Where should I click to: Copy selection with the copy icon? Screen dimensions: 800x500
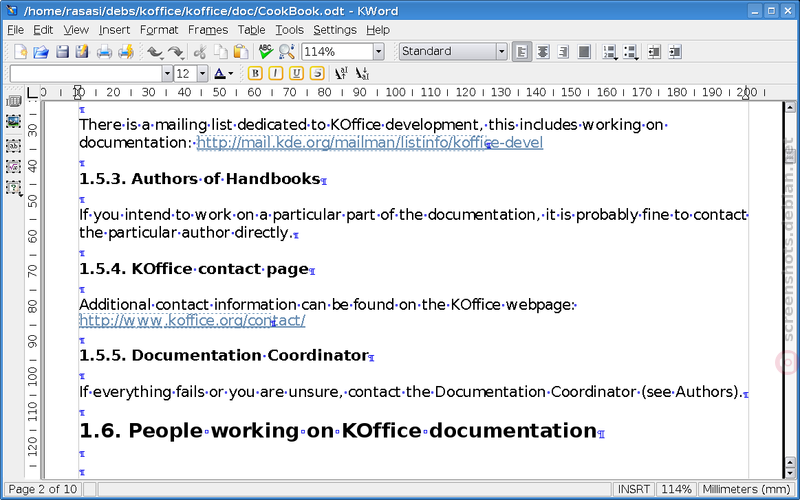(220, 52)
